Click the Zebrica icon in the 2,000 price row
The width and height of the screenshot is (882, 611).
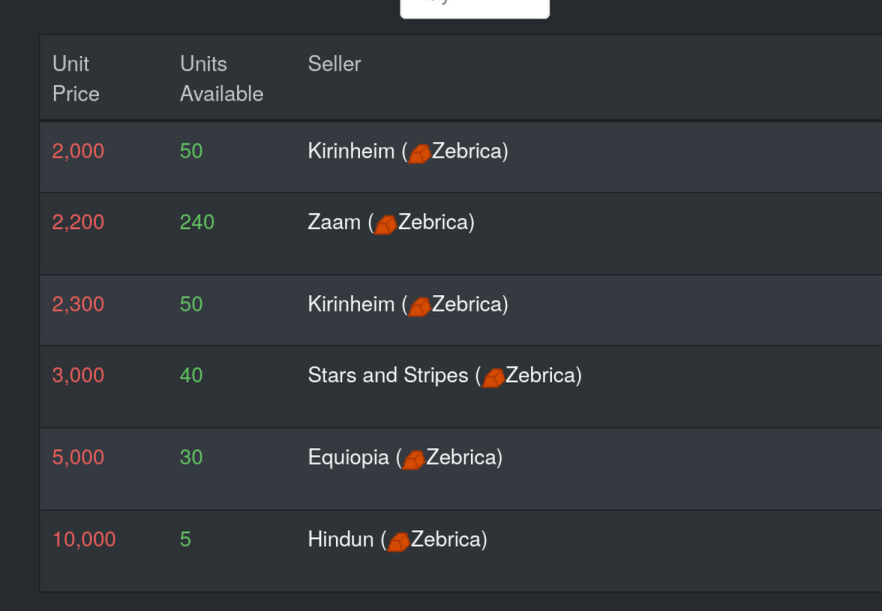(420, 154)
